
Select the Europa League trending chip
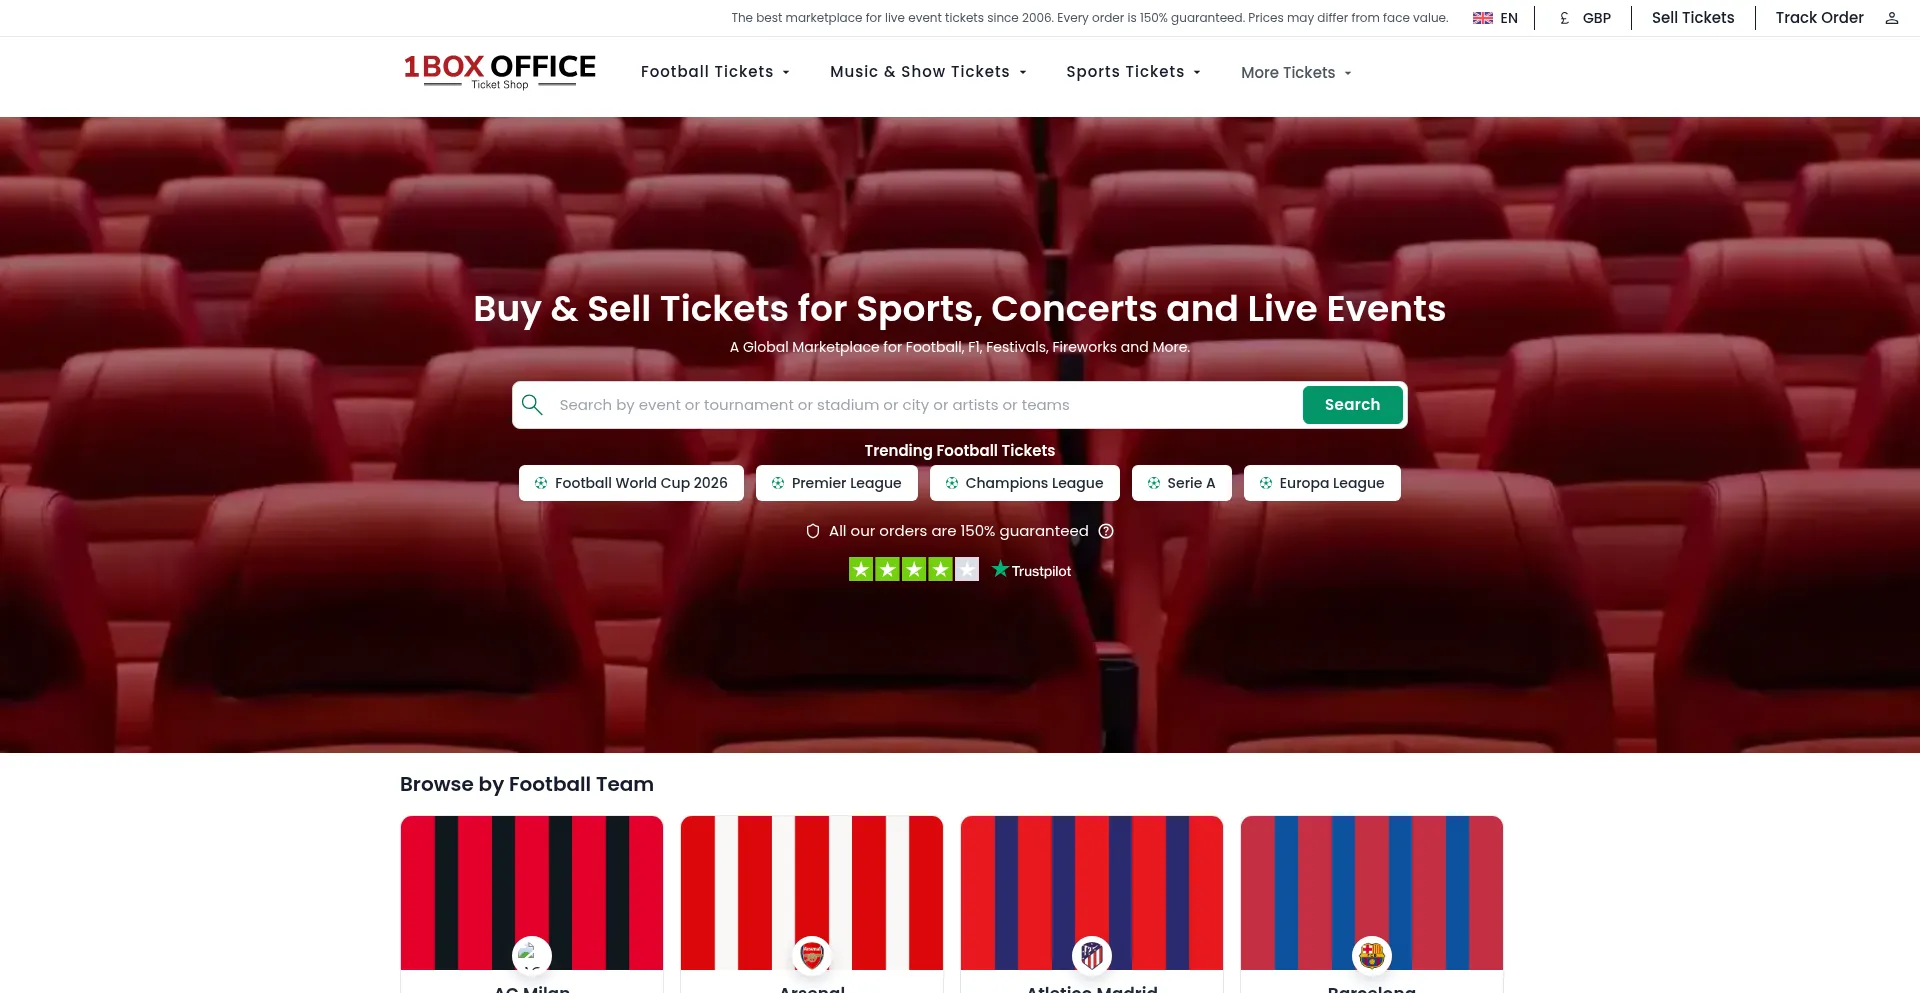pos(1322,483)
